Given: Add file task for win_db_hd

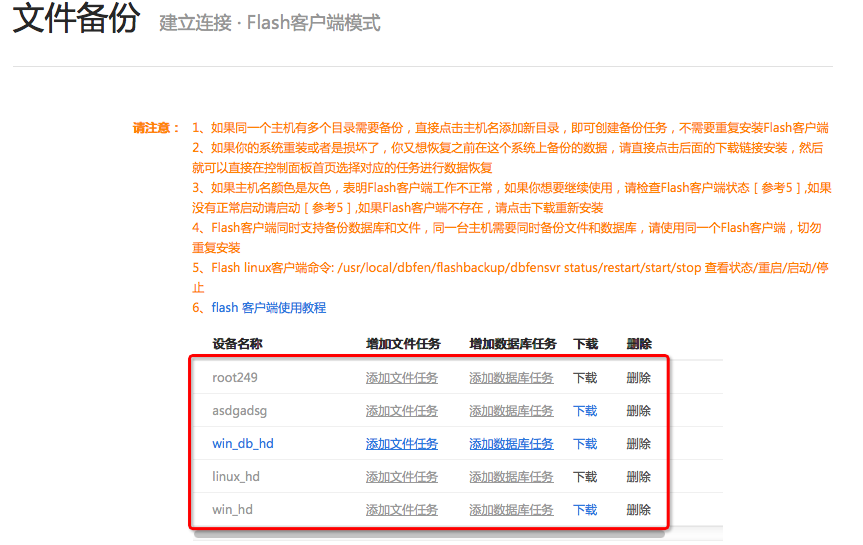Looking at the screenshot, I should point(401,444).
